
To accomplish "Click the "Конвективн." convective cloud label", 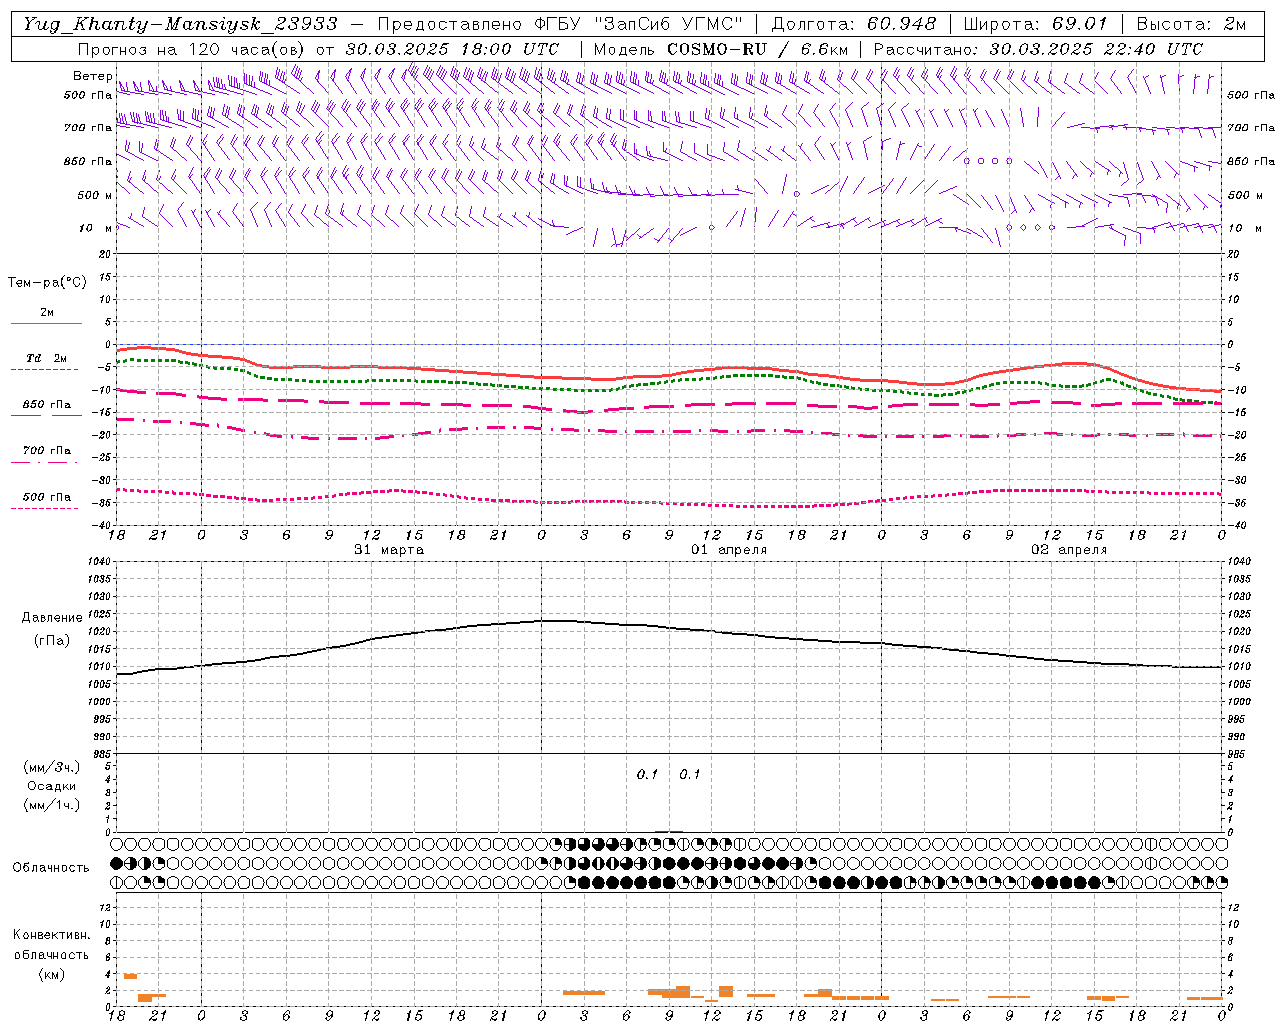I will (x=52, y=935).
